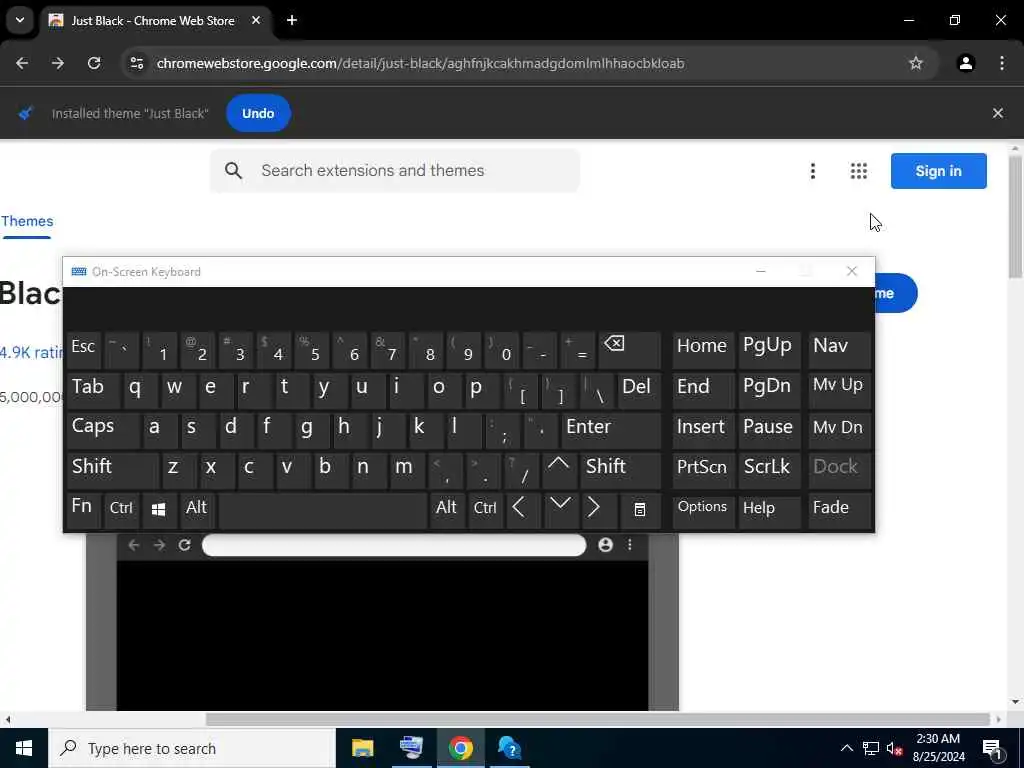The image size is (1024, 768).
Task: Click Fade key on On-Screen Keyboard
Action: 839,509
